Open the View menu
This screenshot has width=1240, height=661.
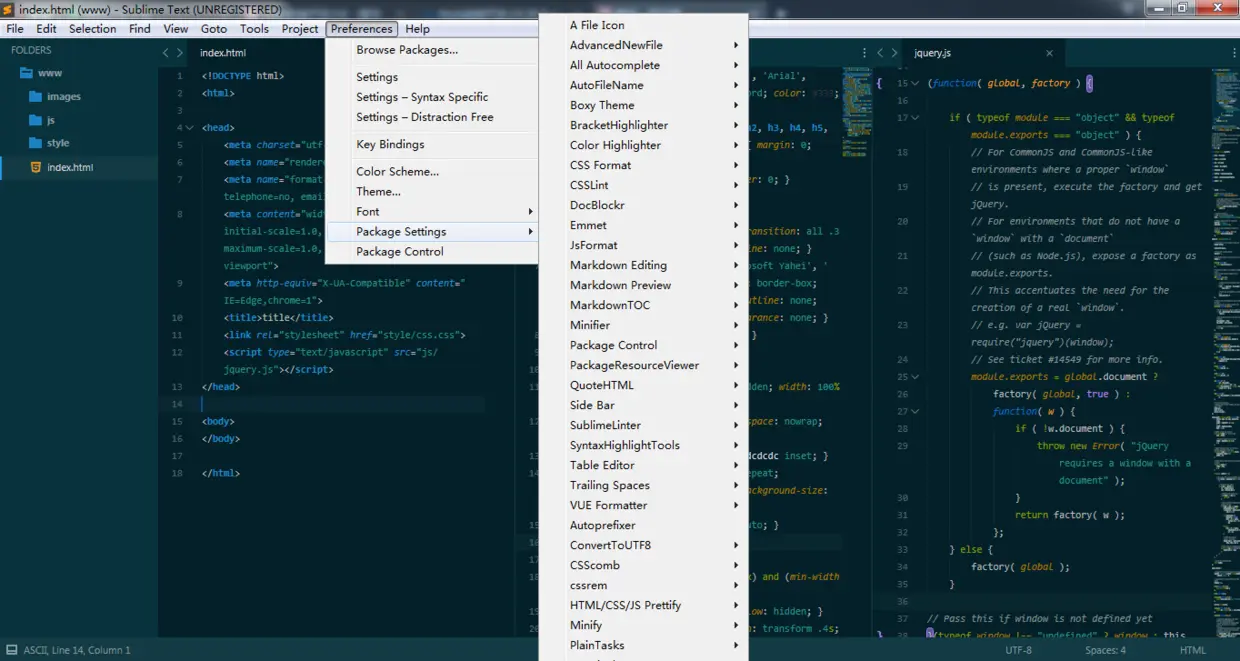pyautogui.click(x=176, y=29)
